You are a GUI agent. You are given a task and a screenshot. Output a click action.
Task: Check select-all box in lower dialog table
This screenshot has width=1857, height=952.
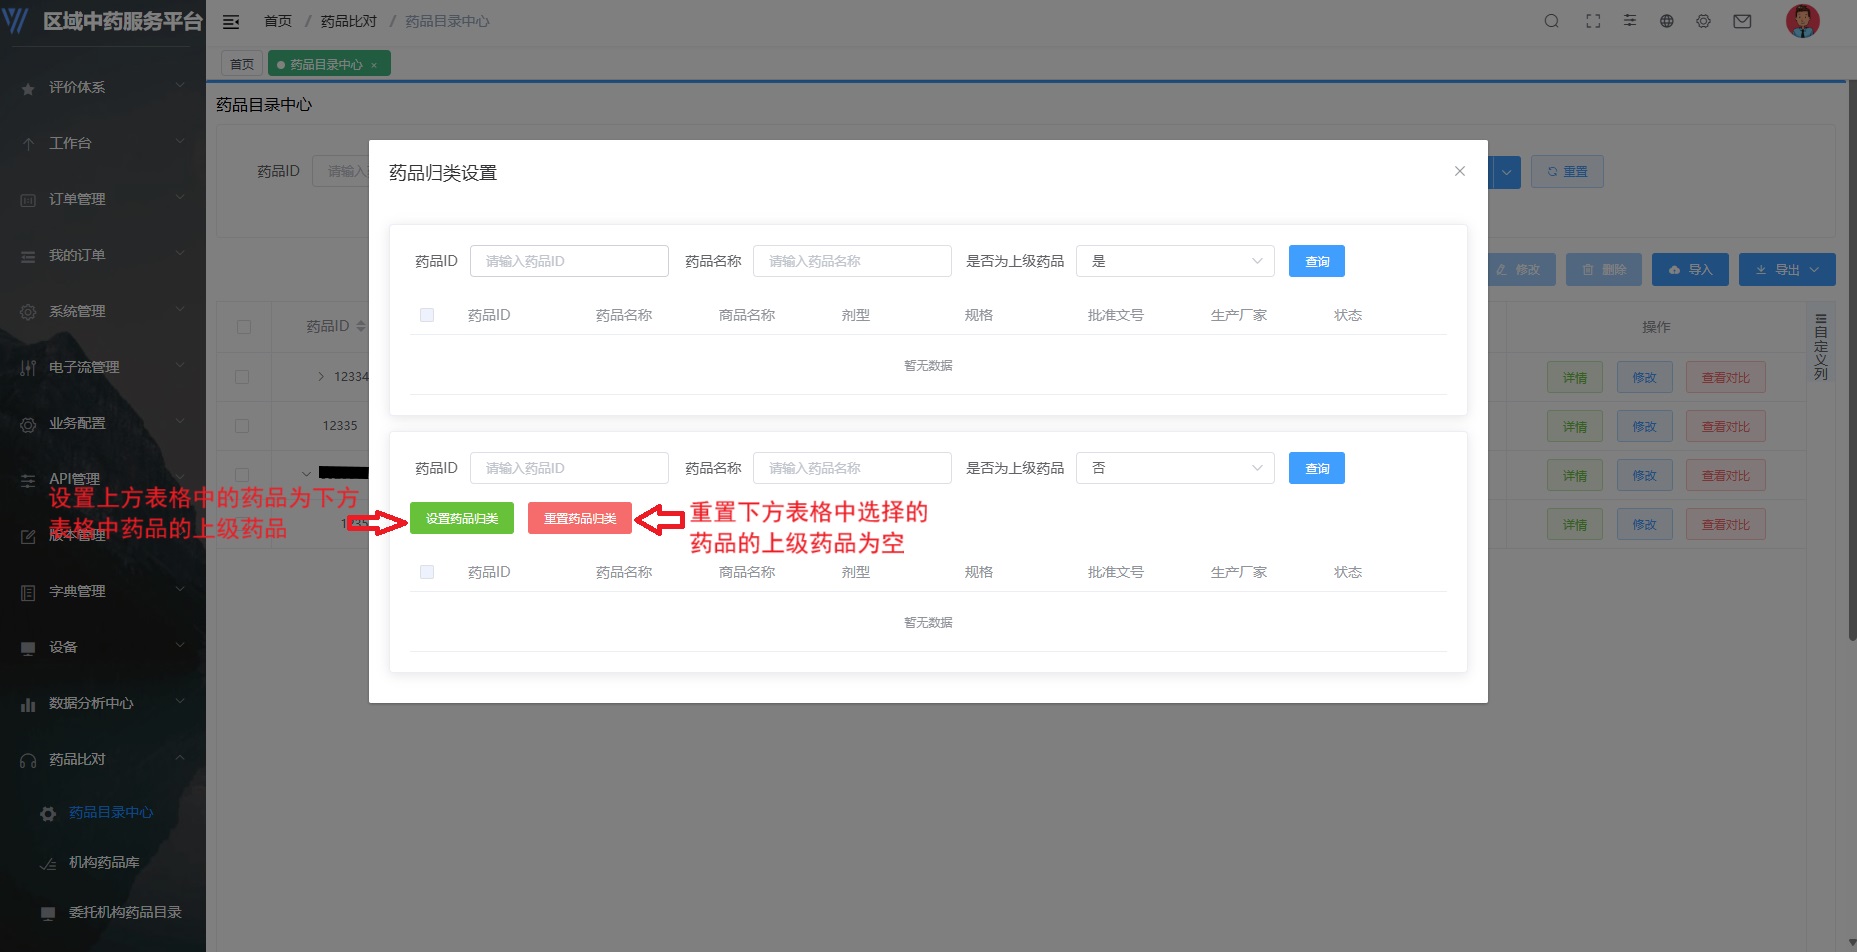point(427,572)
